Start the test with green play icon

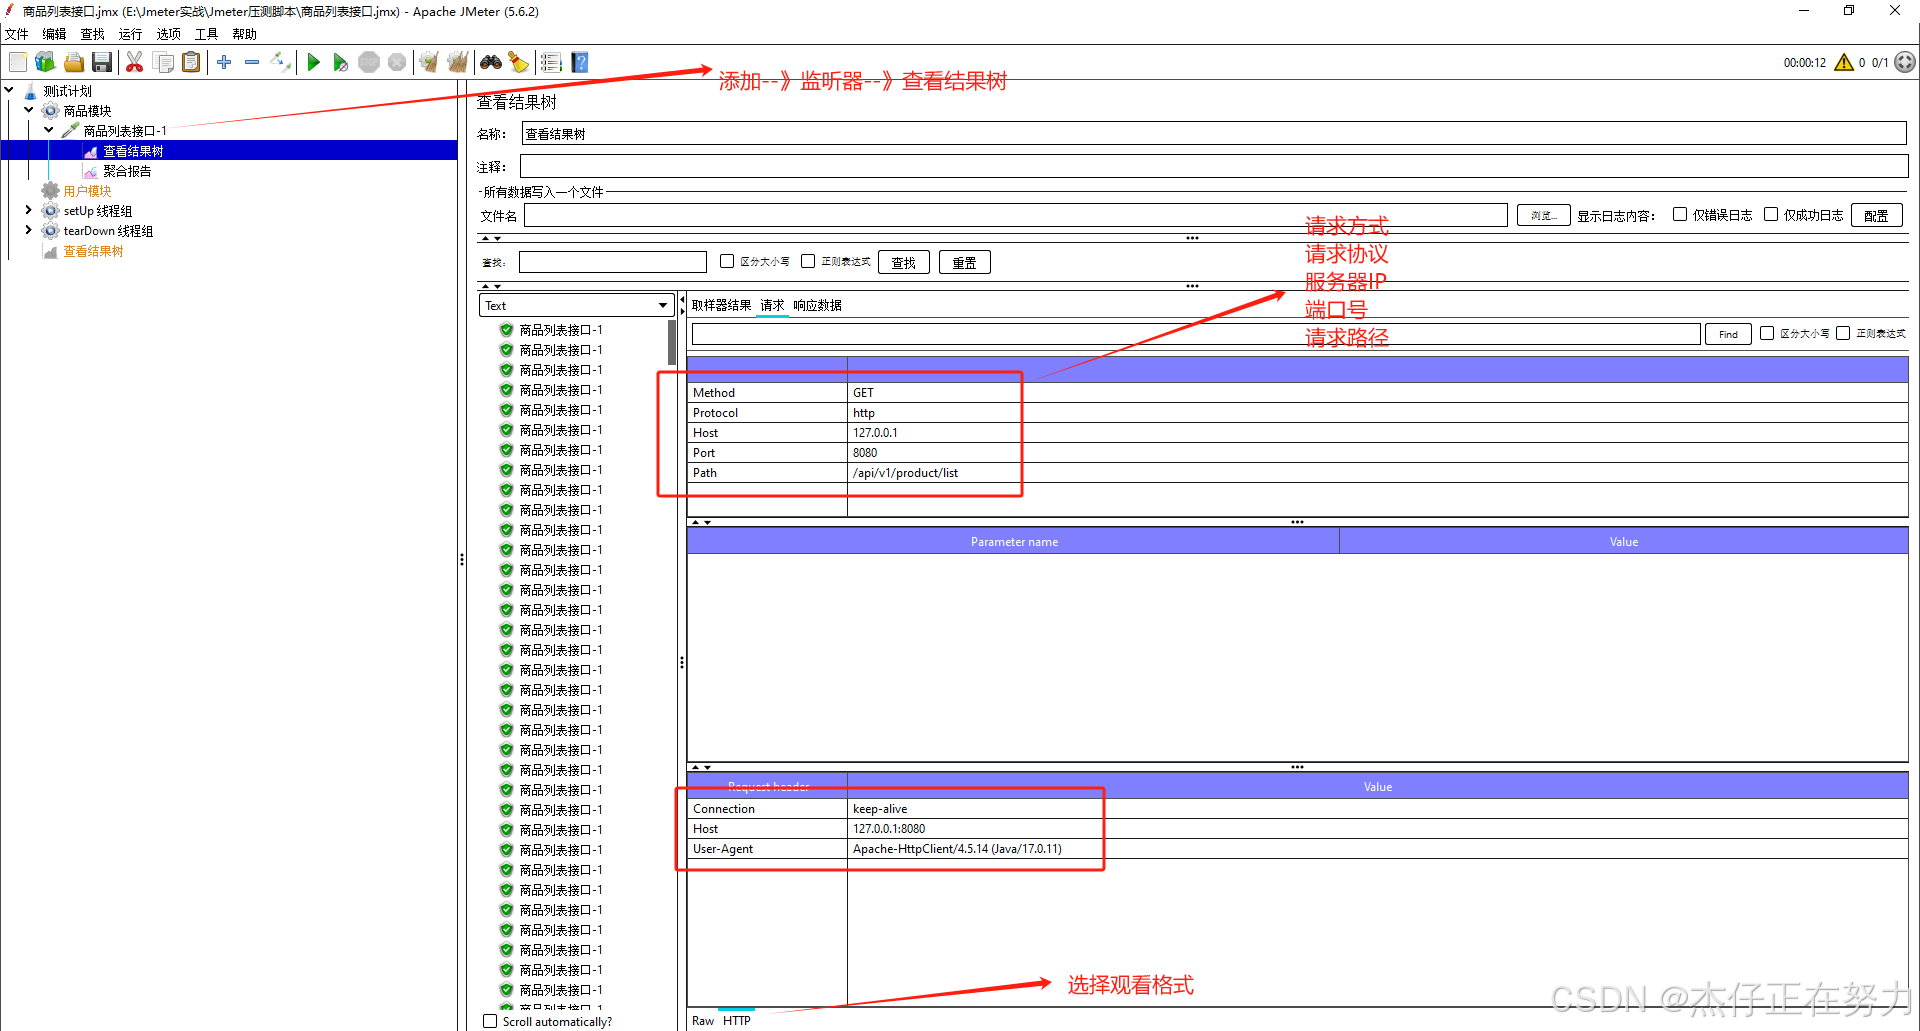click(x=313, y=63)
